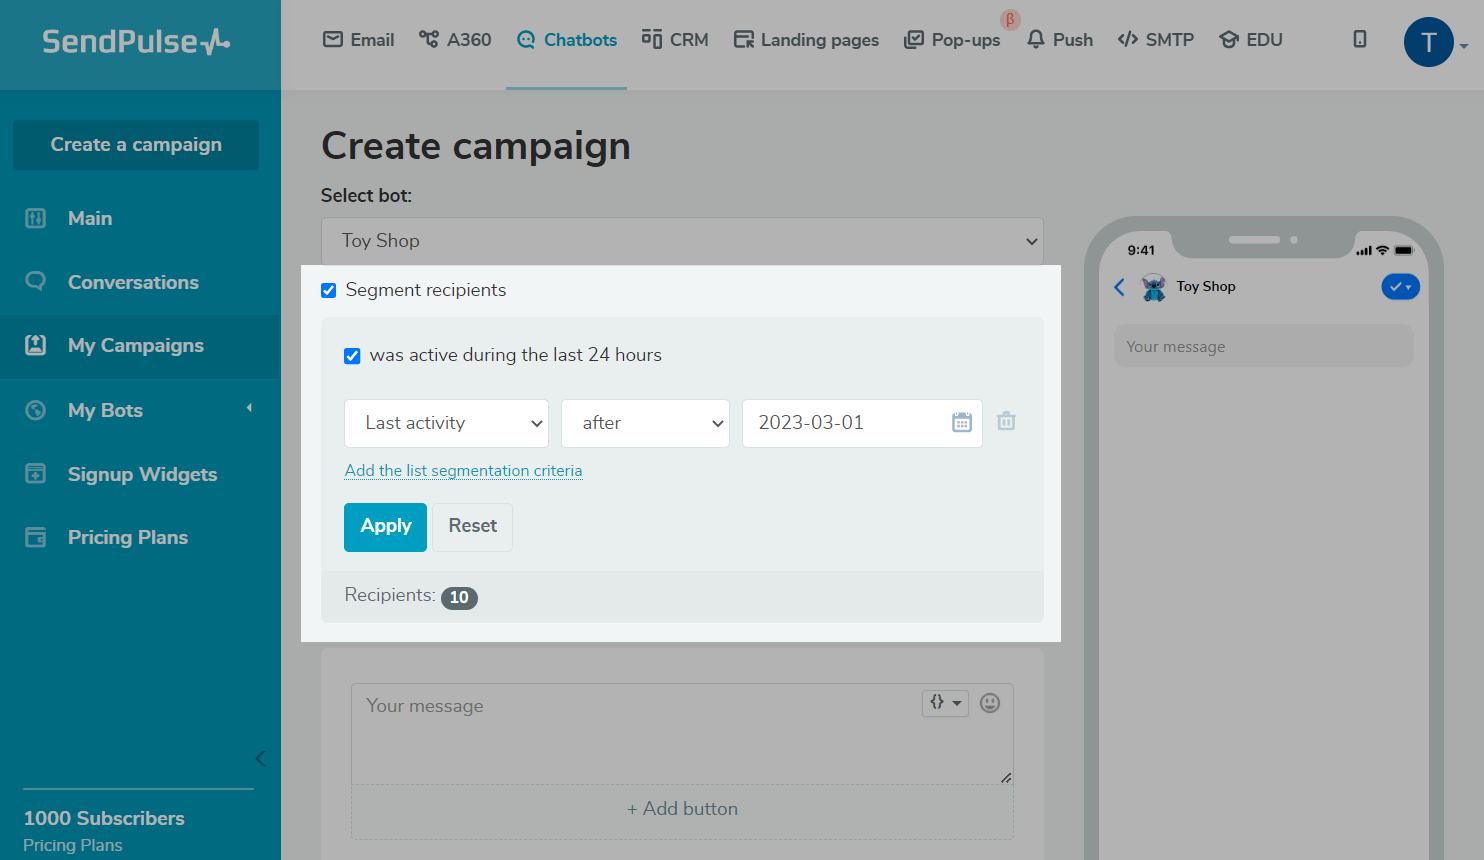Open the mobile device icon in header
The width and height of the screenshot is (1484, 860).
[1359, 40]
